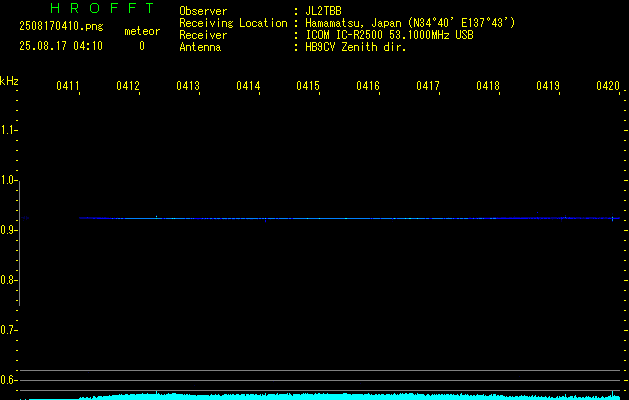
Task: Click the 0411 time marker
Action: click(x=67, y=86)
